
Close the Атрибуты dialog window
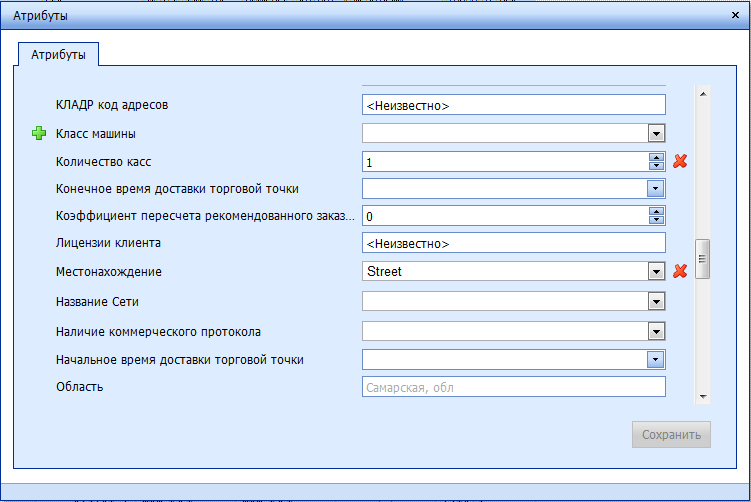pyautogui.click(x=732, y=16)
